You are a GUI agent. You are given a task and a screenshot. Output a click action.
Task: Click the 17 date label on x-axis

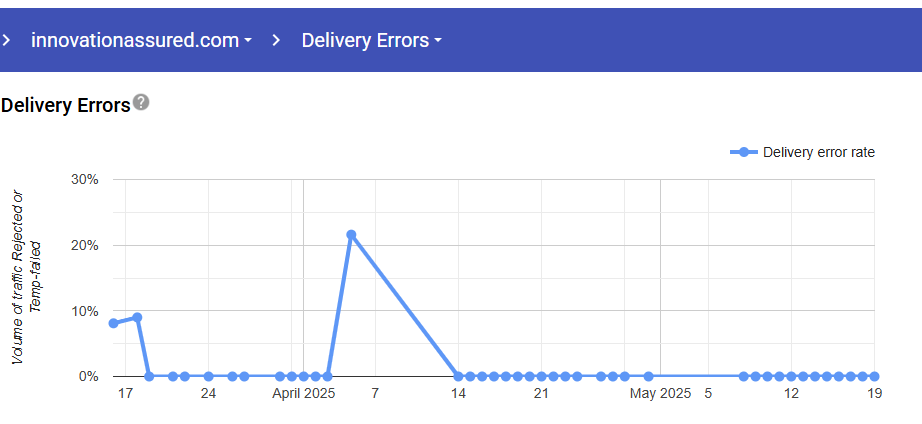tap(125, 394)
